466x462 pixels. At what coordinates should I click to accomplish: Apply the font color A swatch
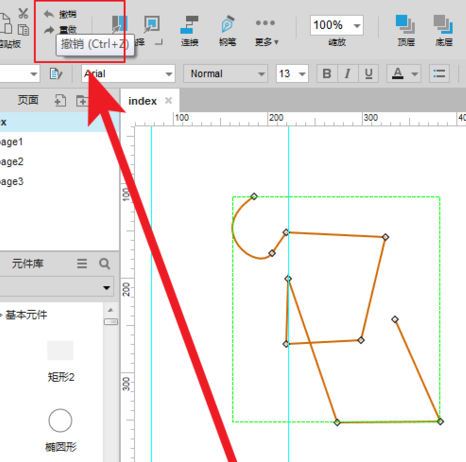click(x=398, y=73)
